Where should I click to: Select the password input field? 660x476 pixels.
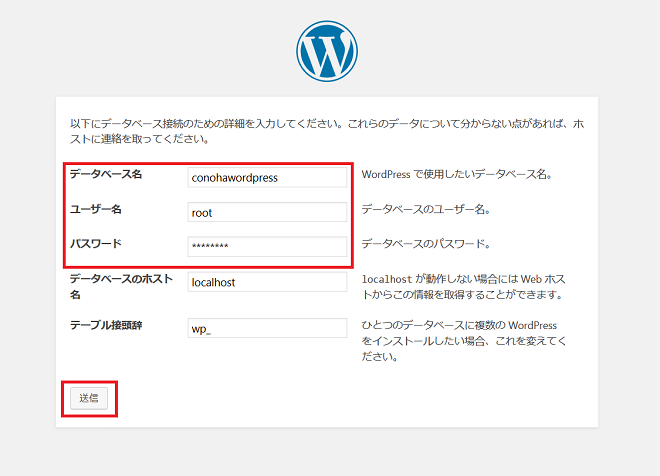click(x=267, y=246)
